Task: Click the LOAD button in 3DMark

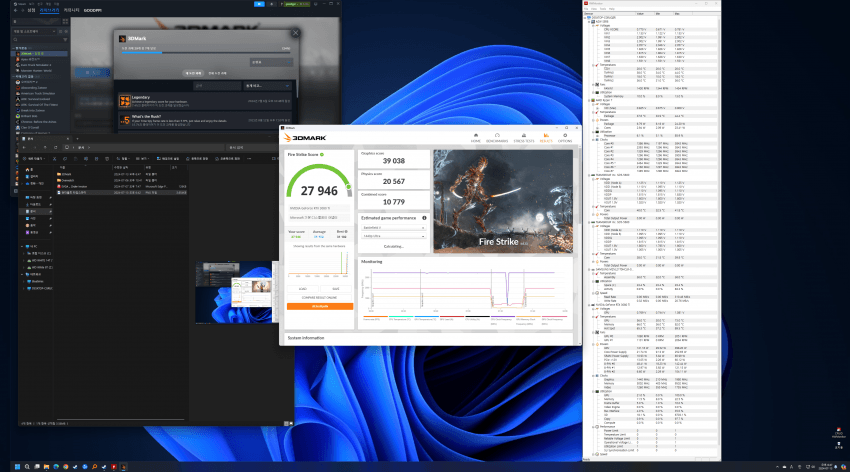Action: 303,289
